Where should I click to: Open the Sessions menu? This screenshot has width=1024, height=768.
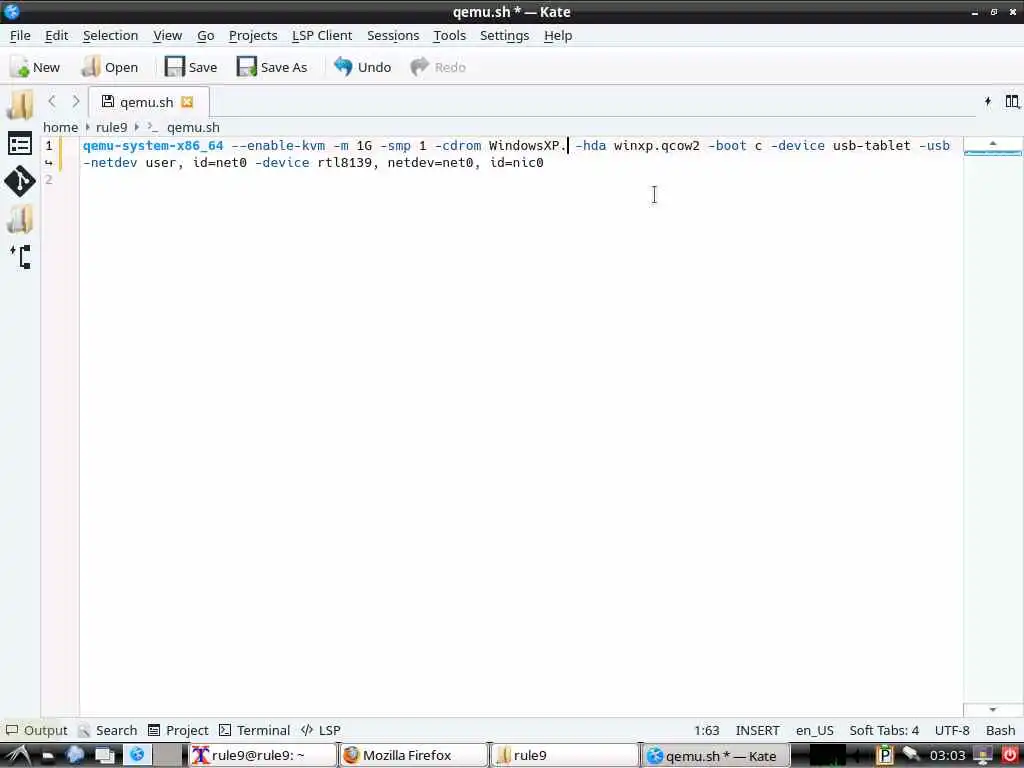(392, 35)
